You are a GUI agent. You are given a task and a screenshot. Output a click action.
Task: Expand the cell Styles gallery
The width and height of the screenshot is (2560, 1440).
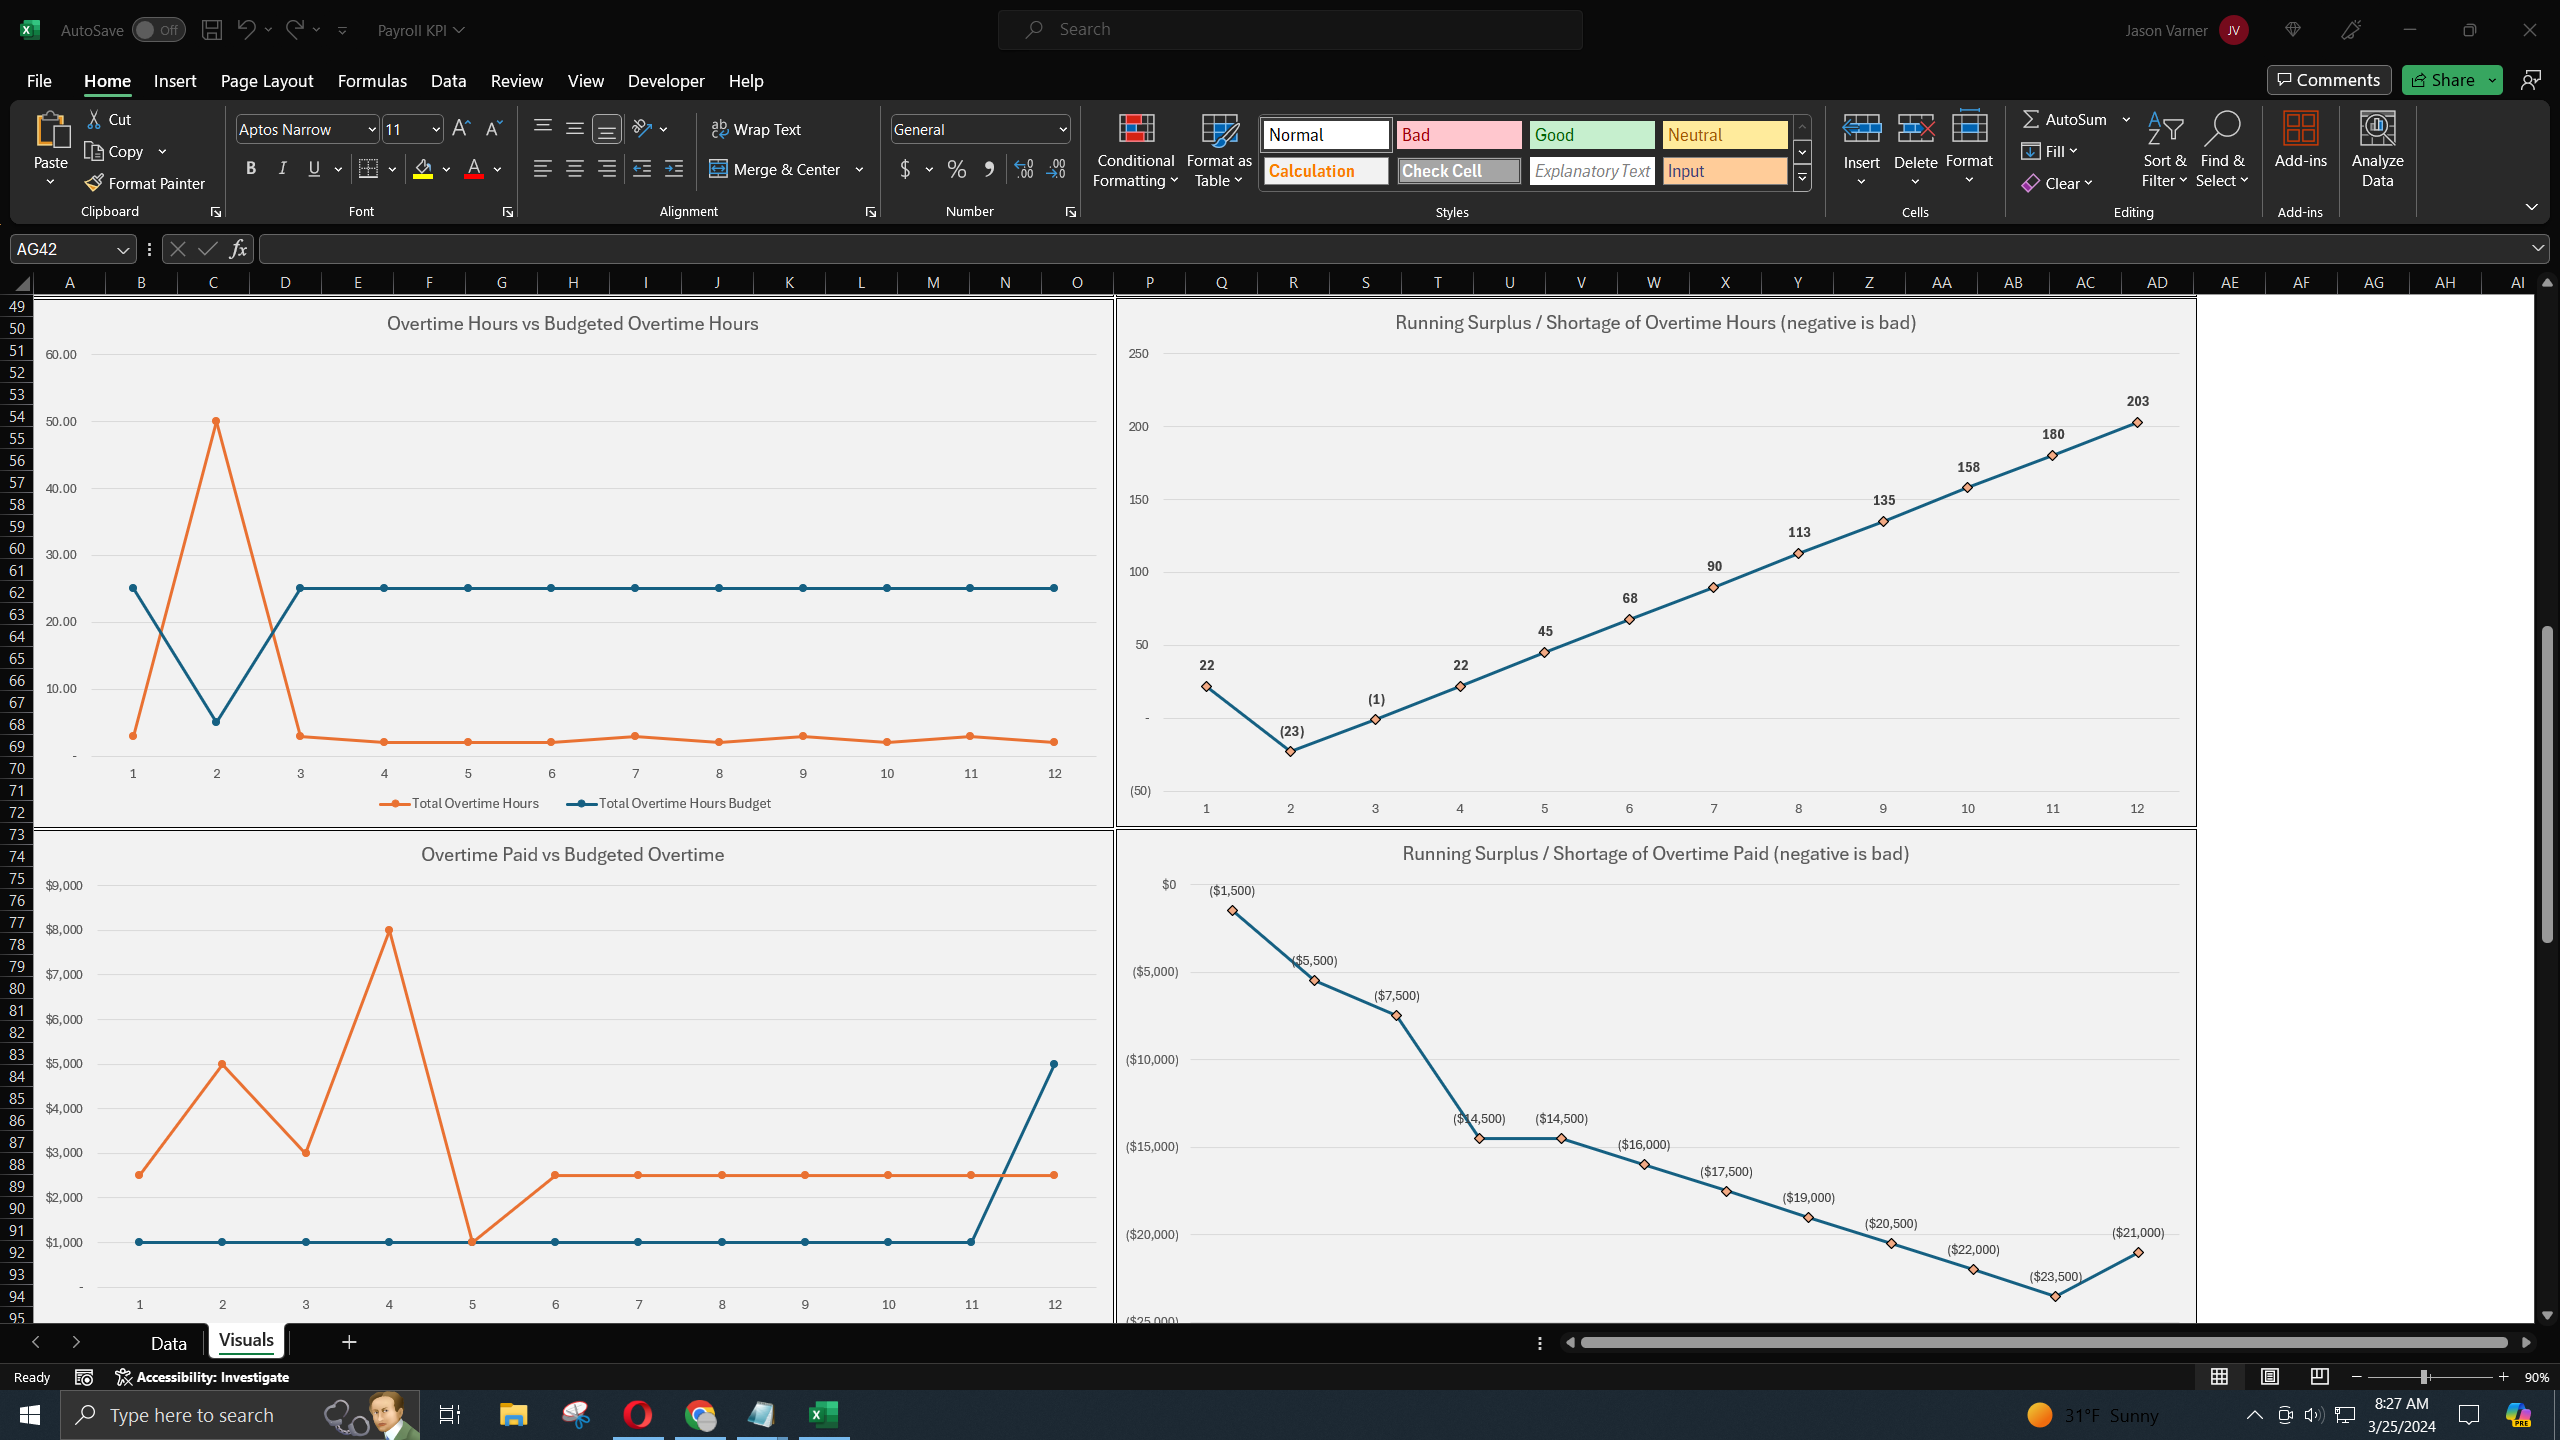(1802, 179)
